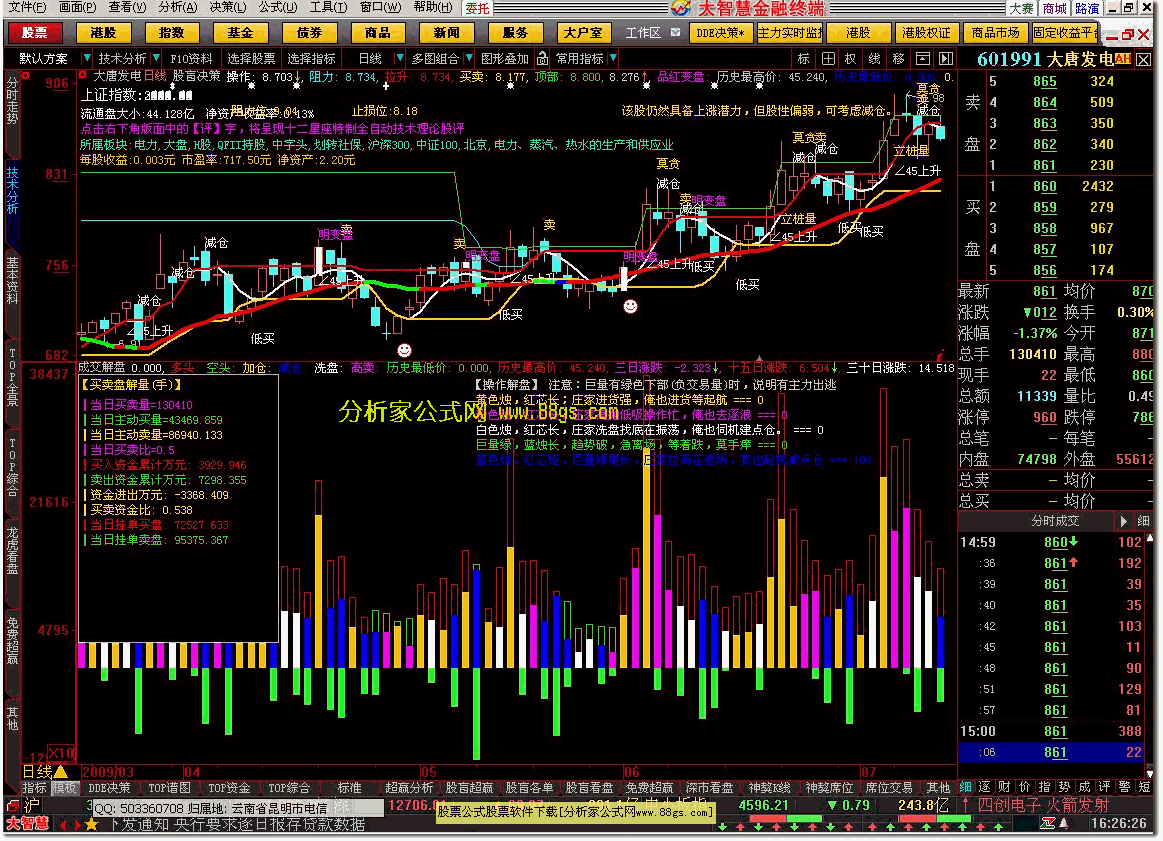Expand the 默认方案 dropdown arrow
Image resolution: width=1163 pixels, height=841 pixels.
pyautogui.click(x=87, y=58)
